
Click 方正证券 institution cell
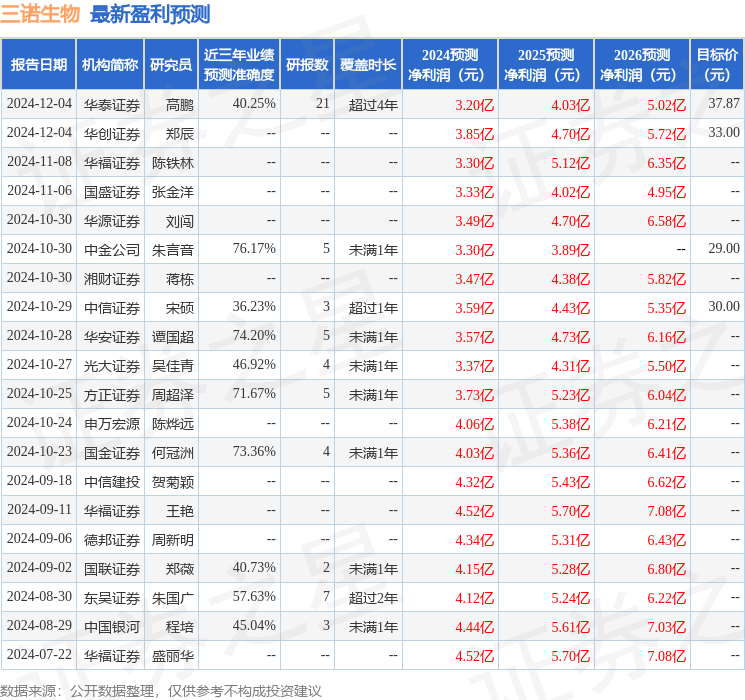point(112,395)
